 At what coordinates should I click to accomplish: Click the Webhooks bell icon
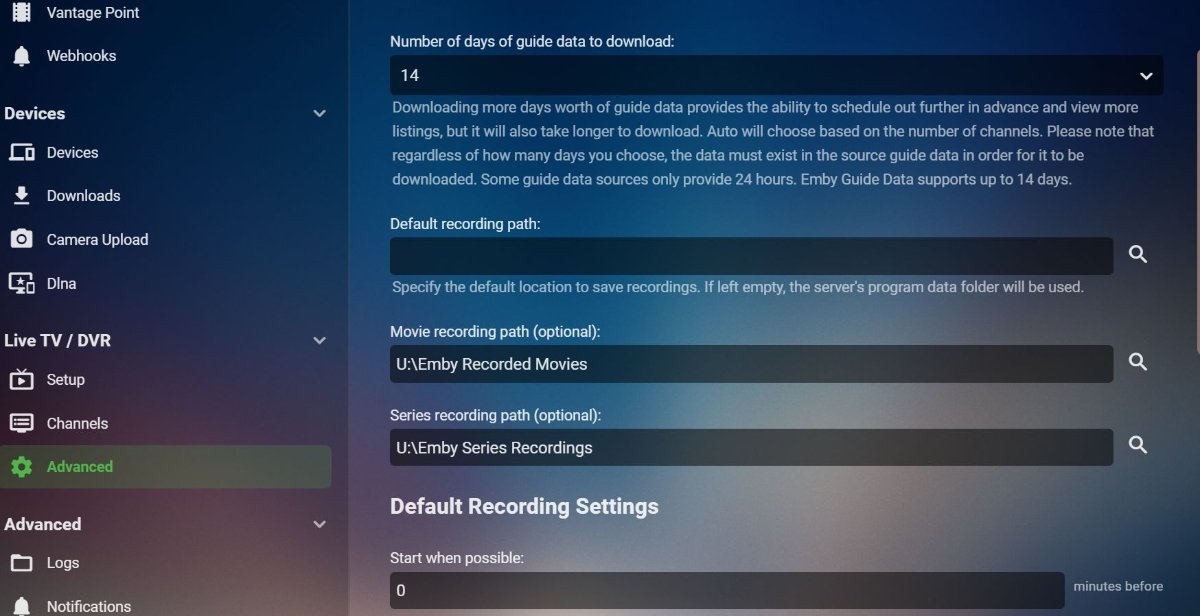(x=21, y=56)
